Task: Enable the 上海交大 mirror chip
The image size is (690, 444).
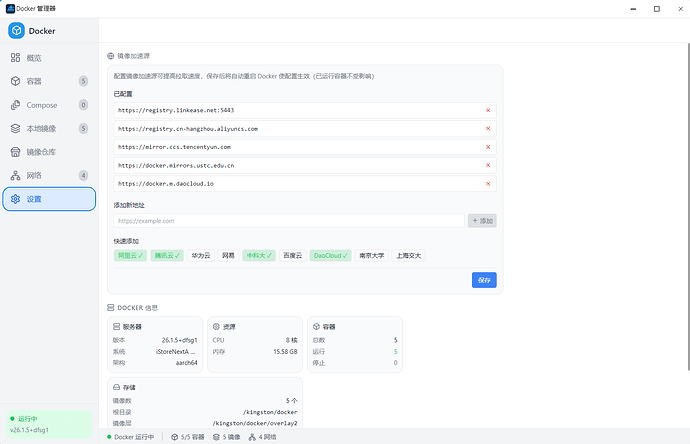Action: tap(408, 256)
